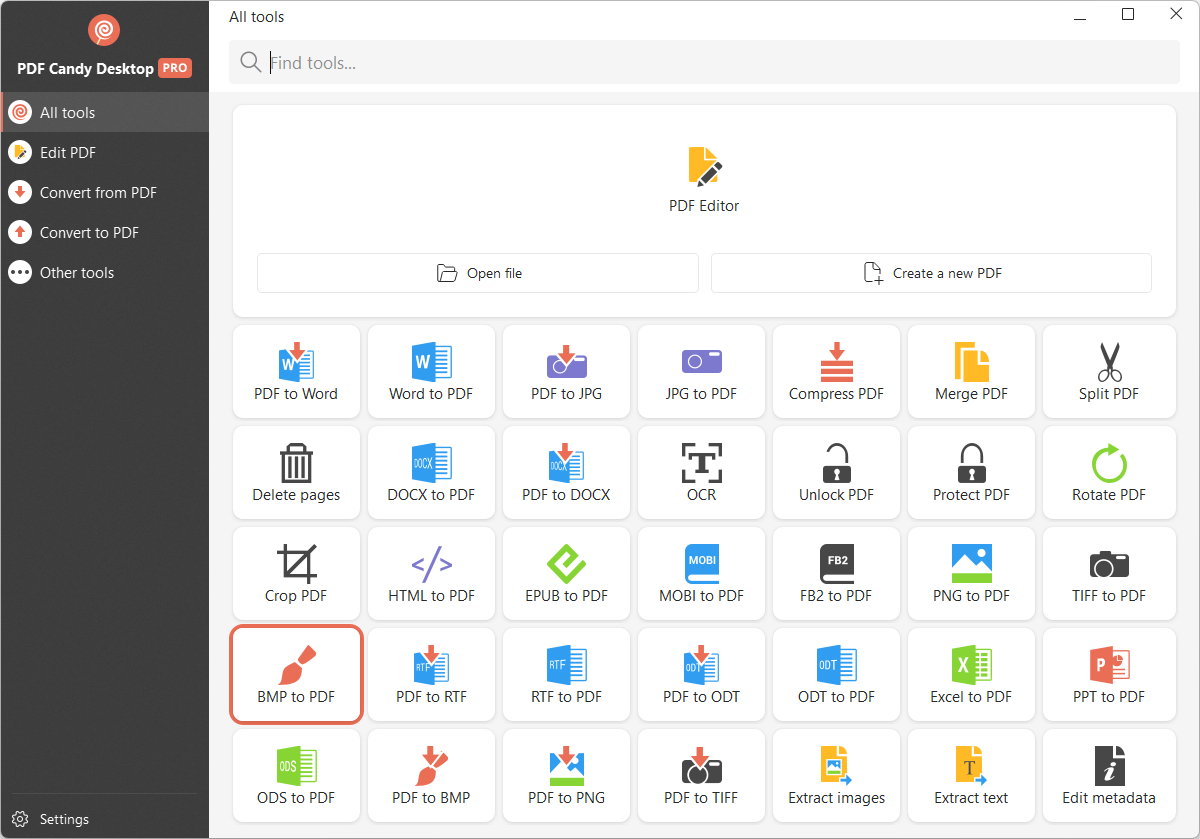The width and height of the screenshot is (1200, 839).
Task: Open the Protect PDF tool
Action: (971, 472)
